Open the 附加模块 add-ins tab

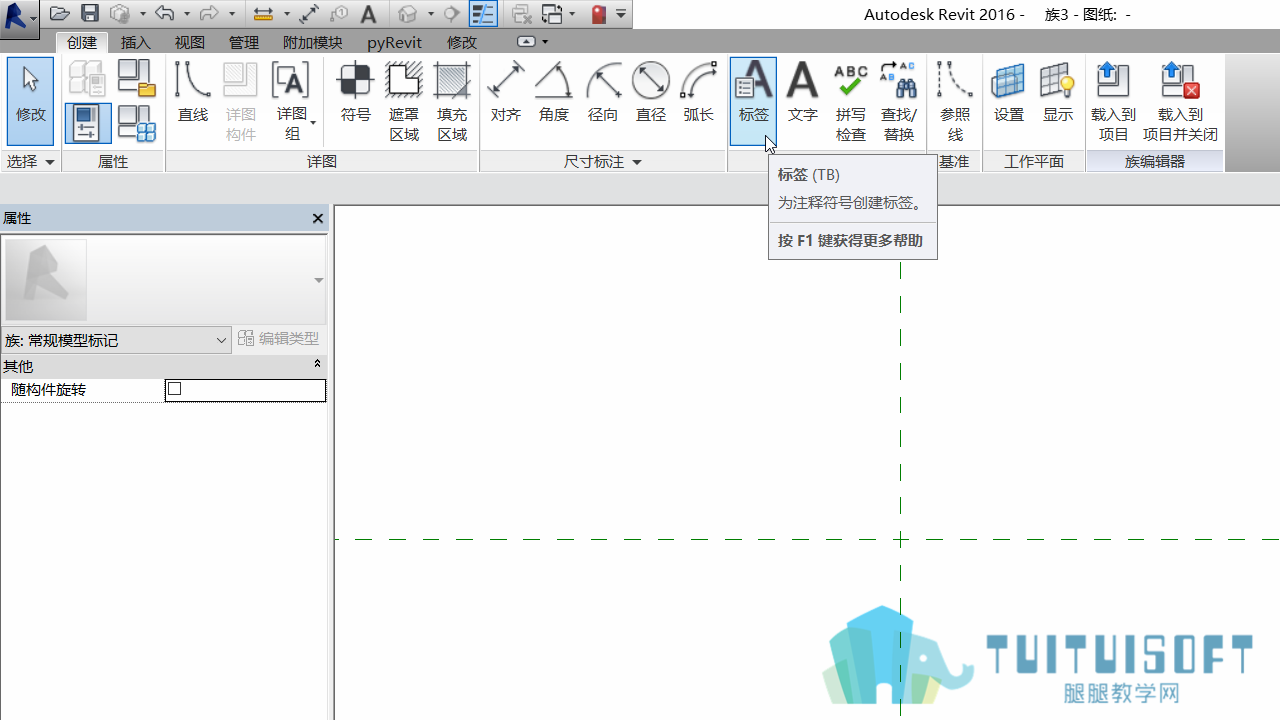click(313, 42)
